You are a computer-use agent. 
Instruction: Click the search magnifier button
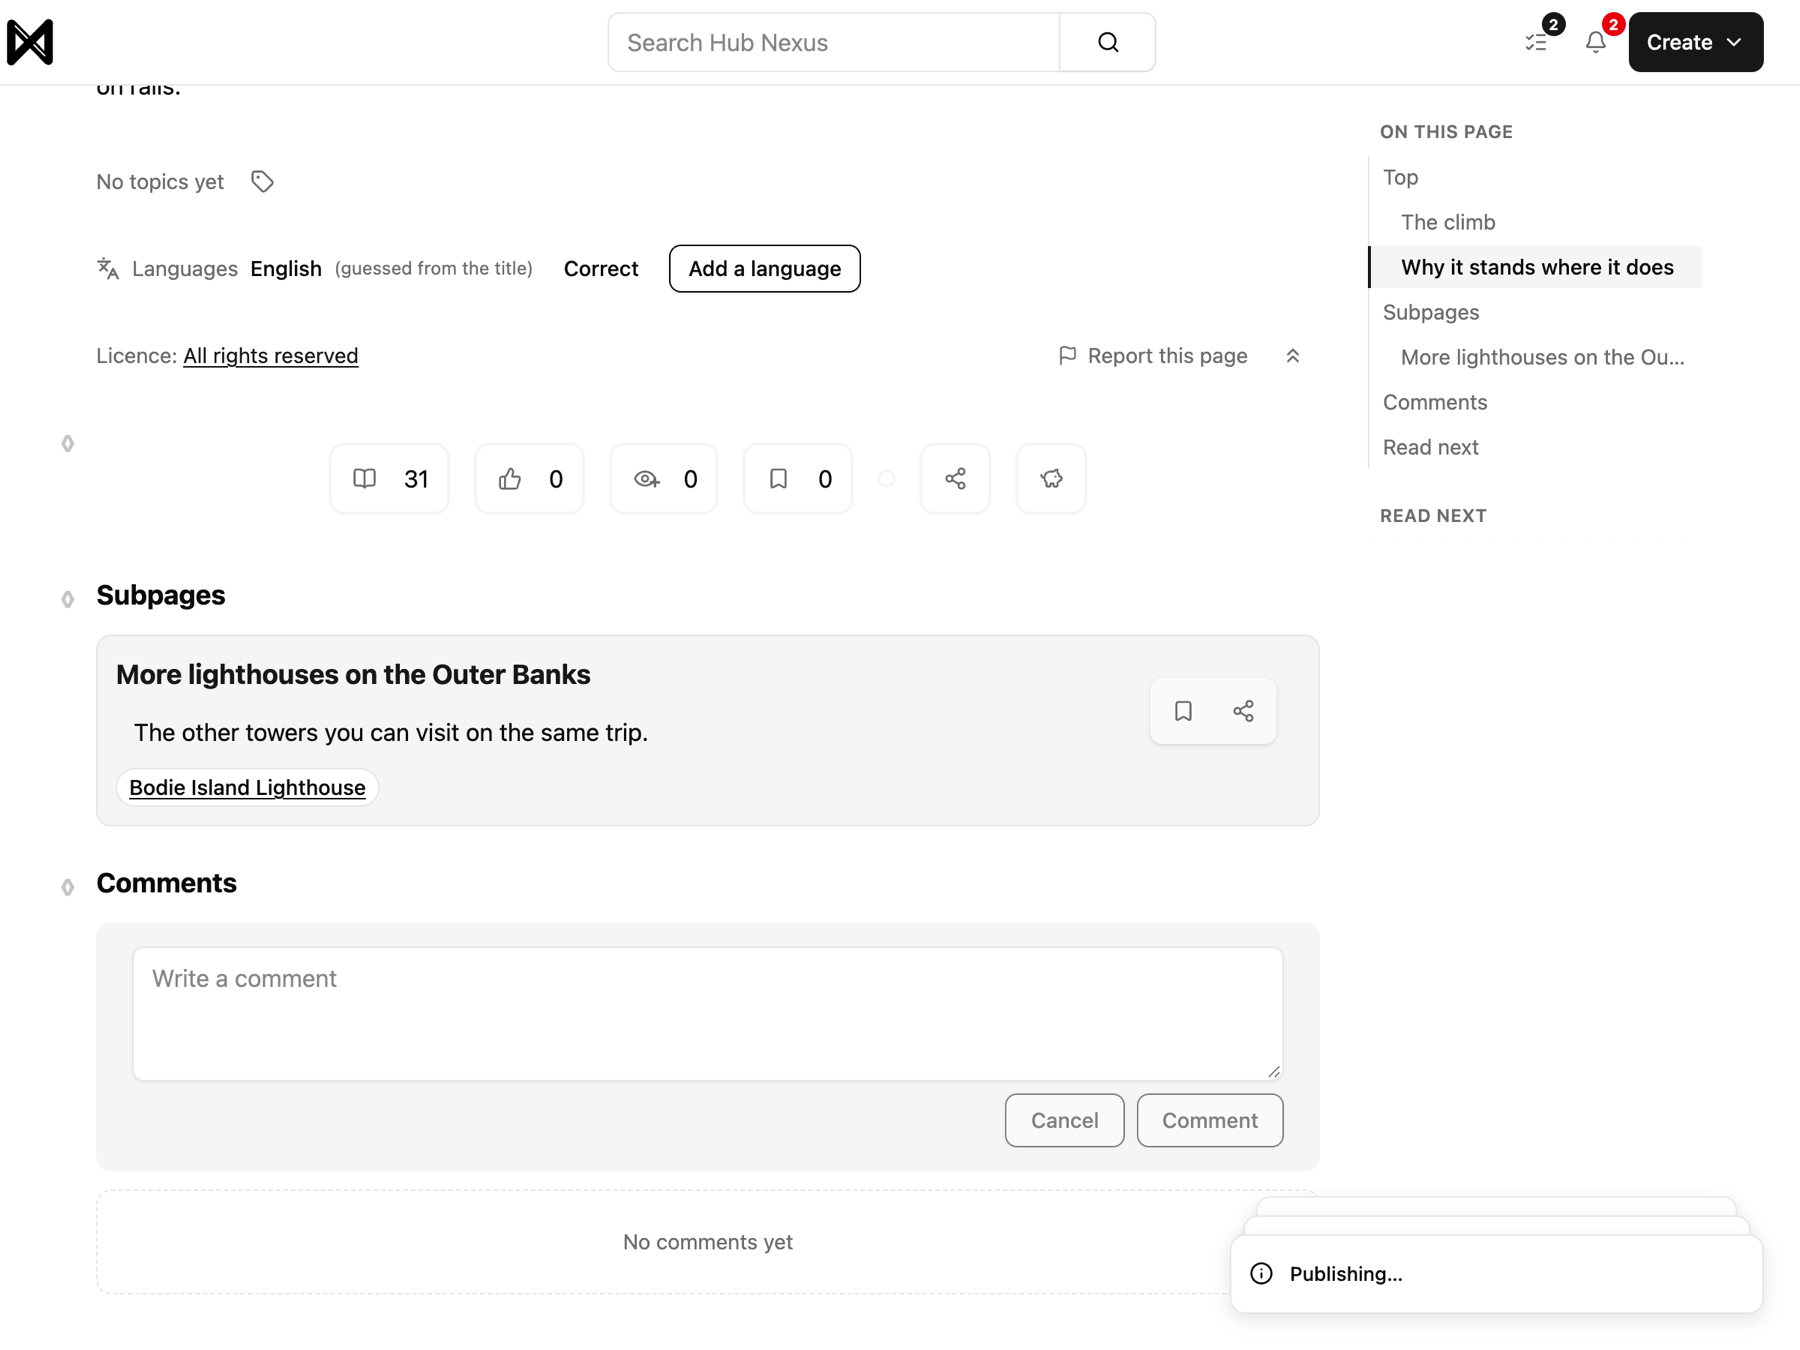point(1107,42)
